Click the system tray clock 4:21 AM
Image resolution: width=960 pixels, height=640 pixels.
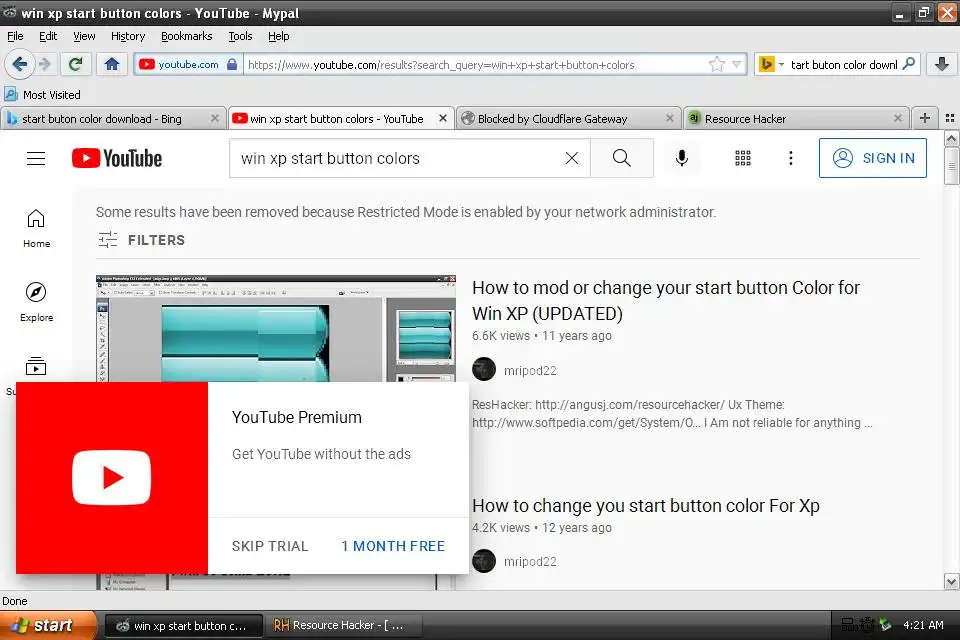[923, 625]
